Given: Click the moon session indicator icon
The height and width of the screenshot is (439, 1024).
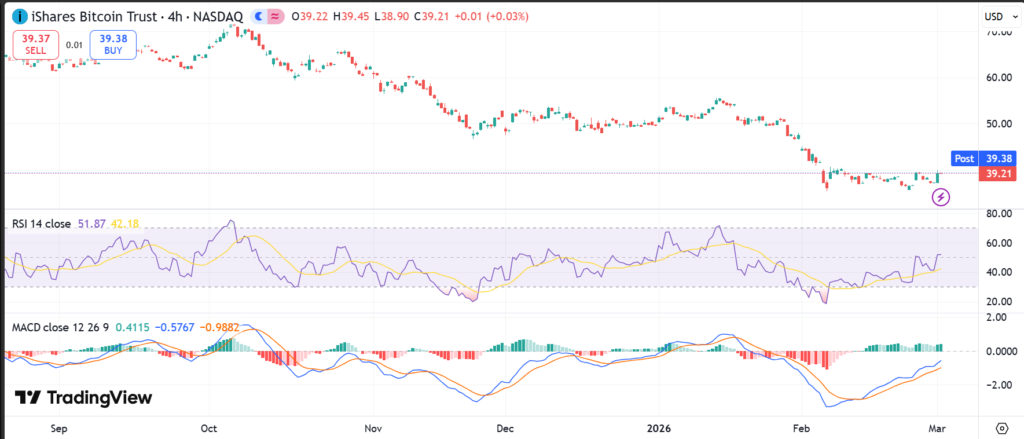Looking at the screenshot, I should (257, 17).
